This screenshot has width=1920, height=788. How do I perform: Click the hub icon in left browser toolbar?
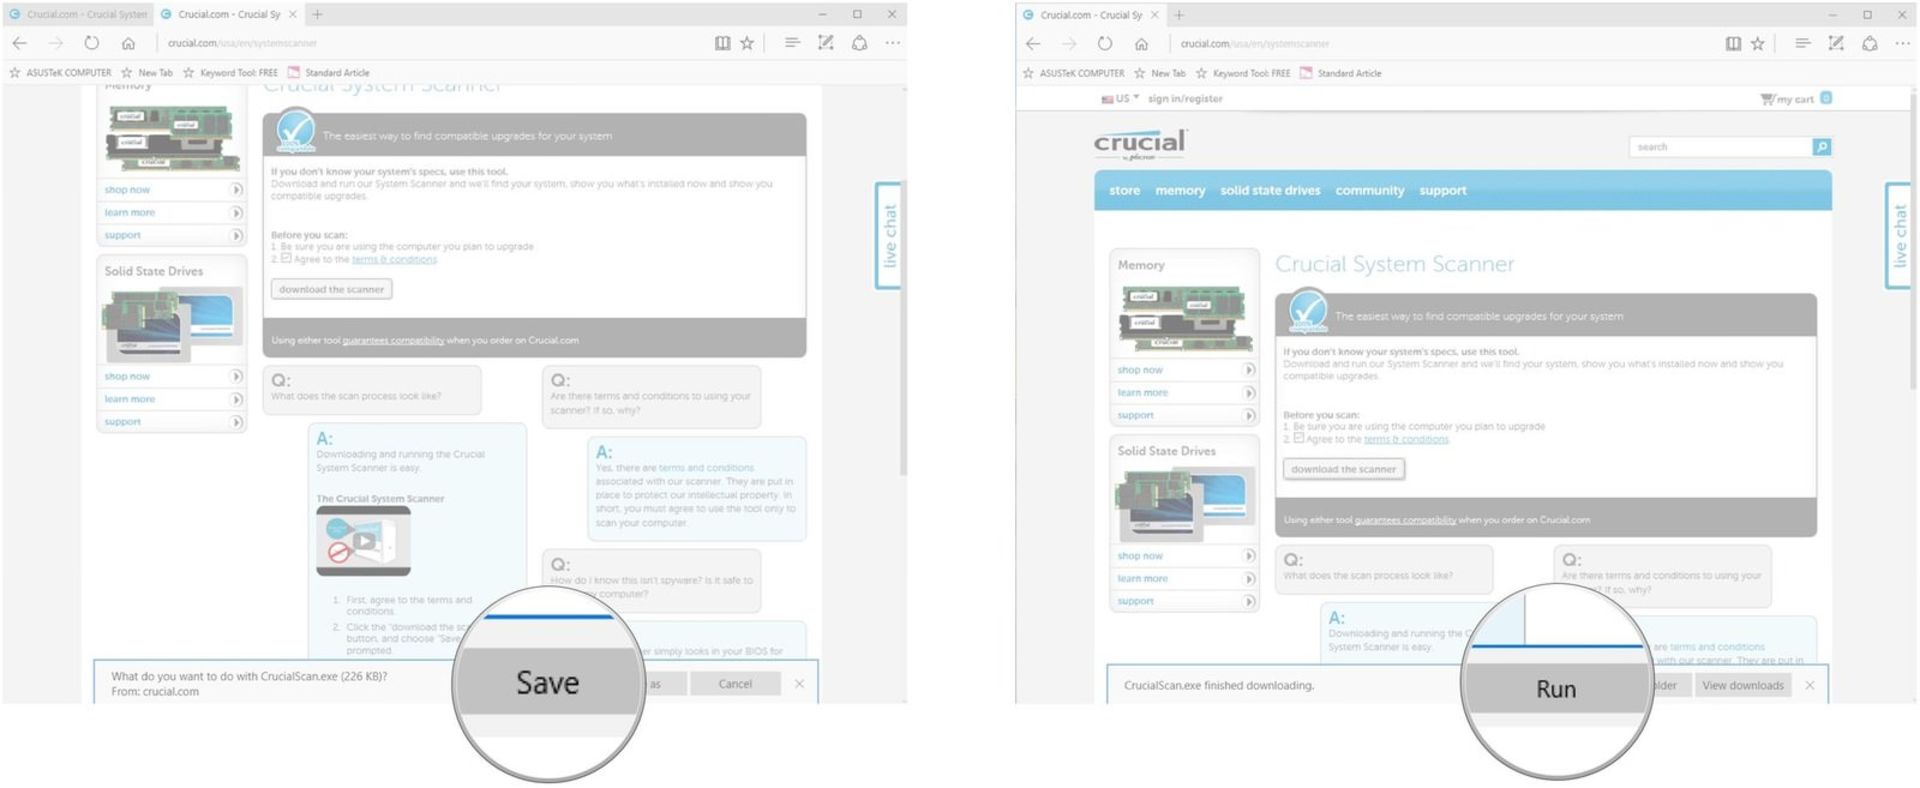[792, 43]
